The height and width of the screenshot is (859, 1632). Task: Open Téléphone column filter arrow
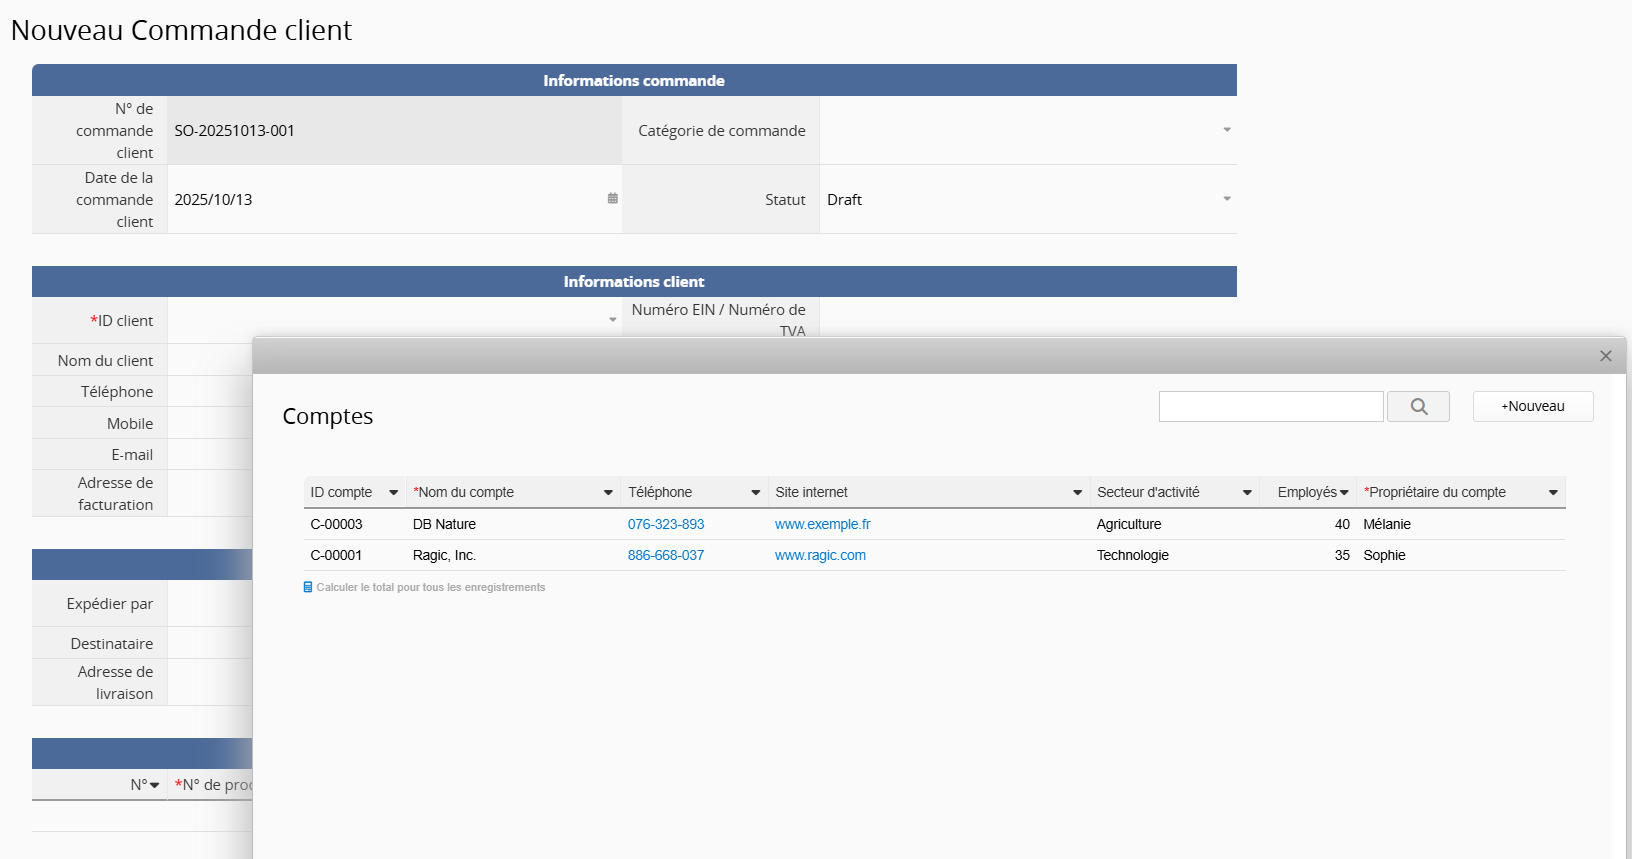[756, 492]
